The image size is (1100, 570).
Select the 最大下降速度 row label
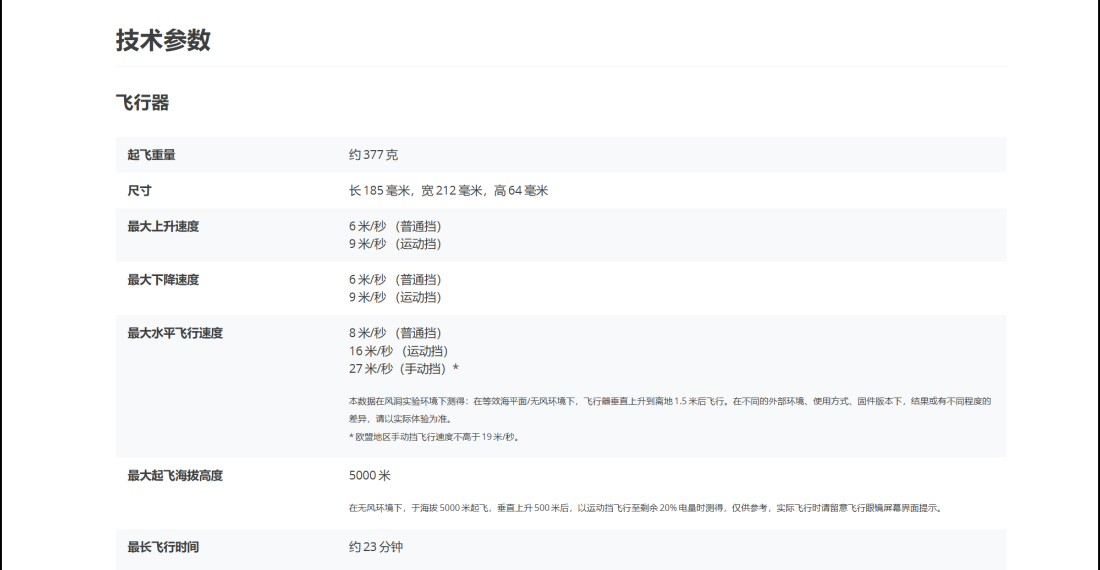(x=163, y=280)
